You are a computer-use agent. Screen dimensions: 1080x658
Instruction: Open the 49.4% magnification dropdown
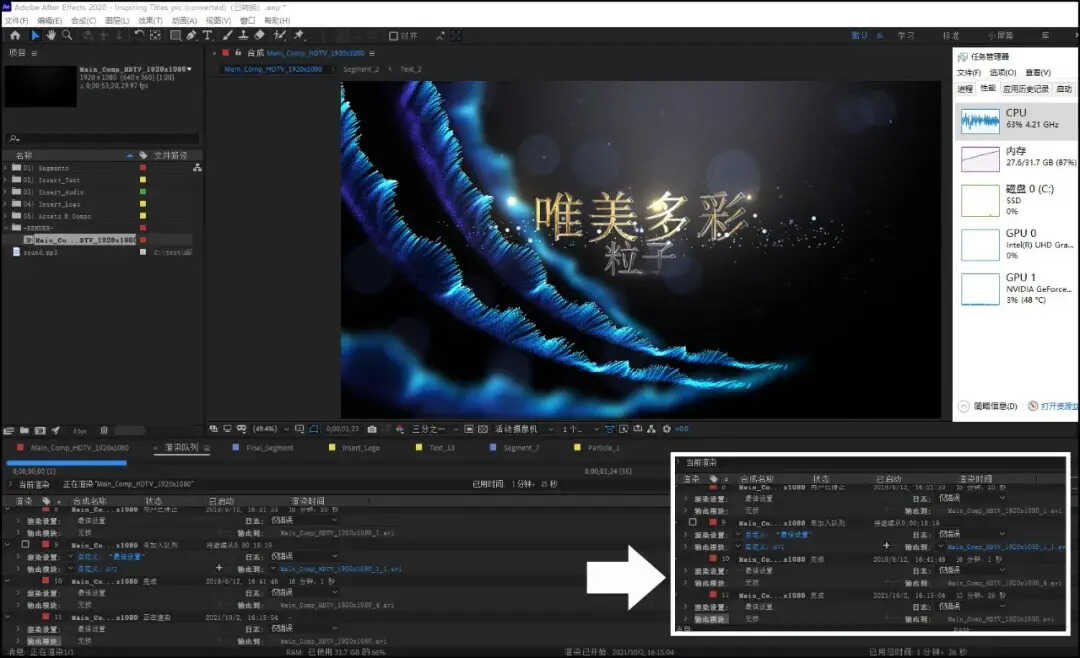tap(271, 429)
